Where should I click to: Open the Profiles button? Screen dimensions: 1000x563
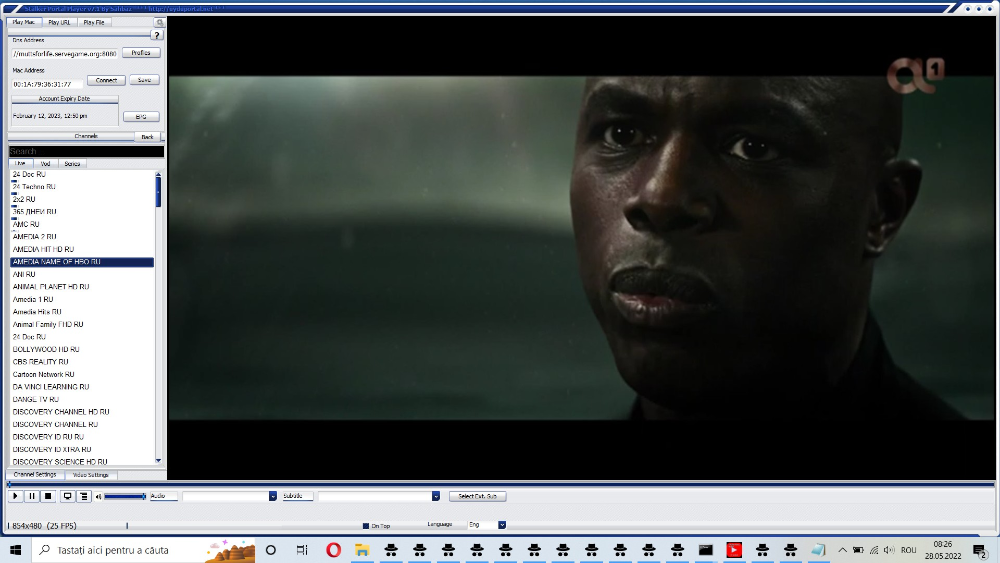[141, 53]
